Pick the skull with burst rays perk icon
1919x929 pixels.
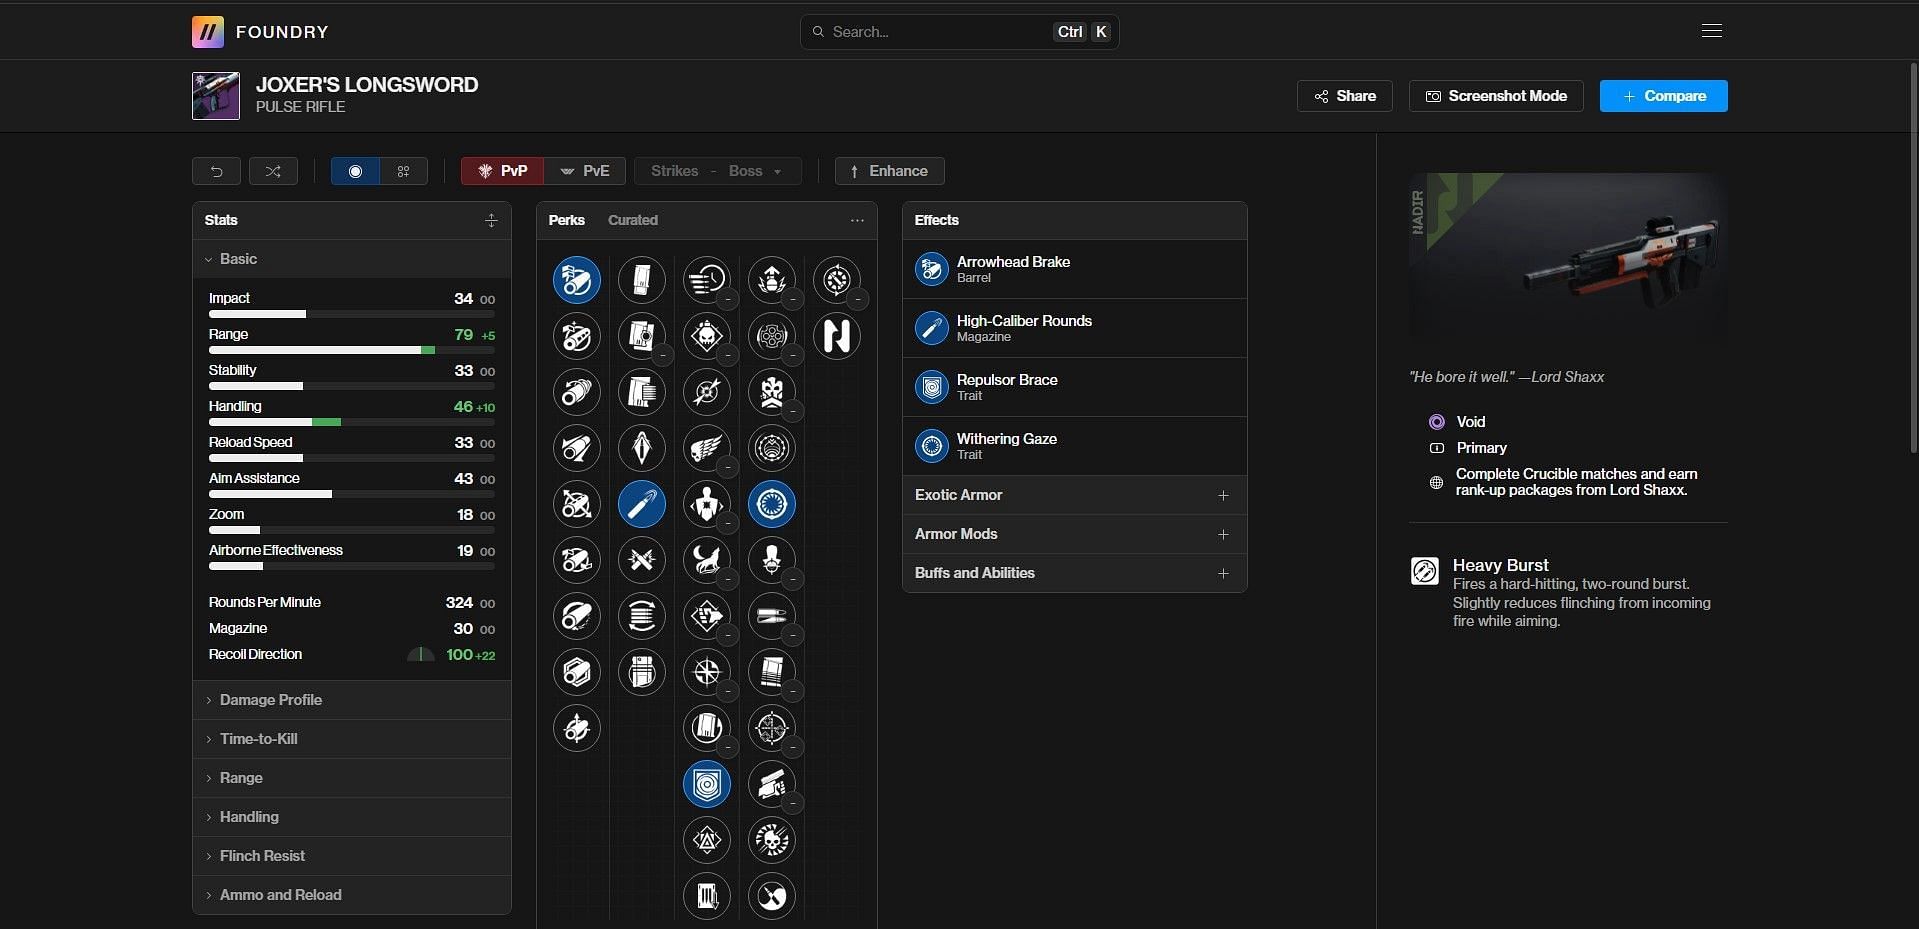(x=772, y=840)
